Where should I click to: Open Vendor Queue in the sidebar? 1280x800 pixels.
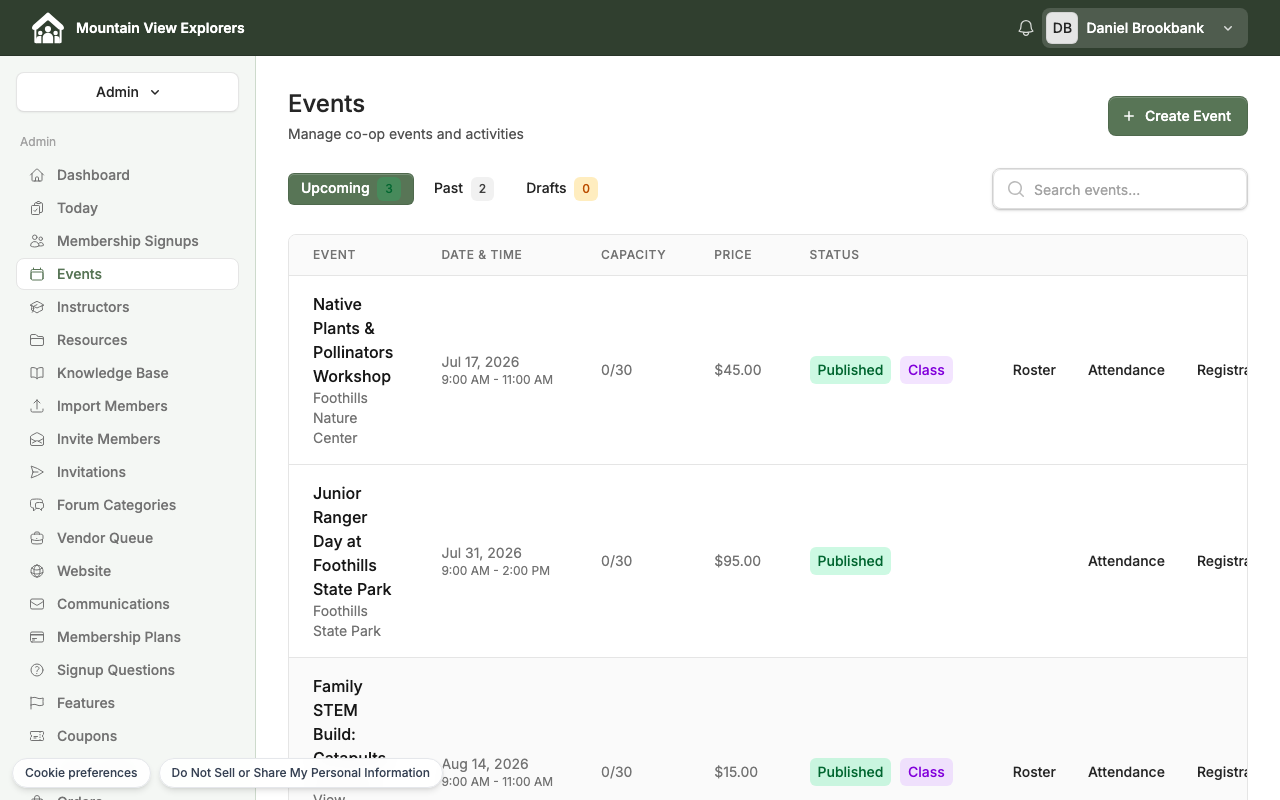pos(127,538)
